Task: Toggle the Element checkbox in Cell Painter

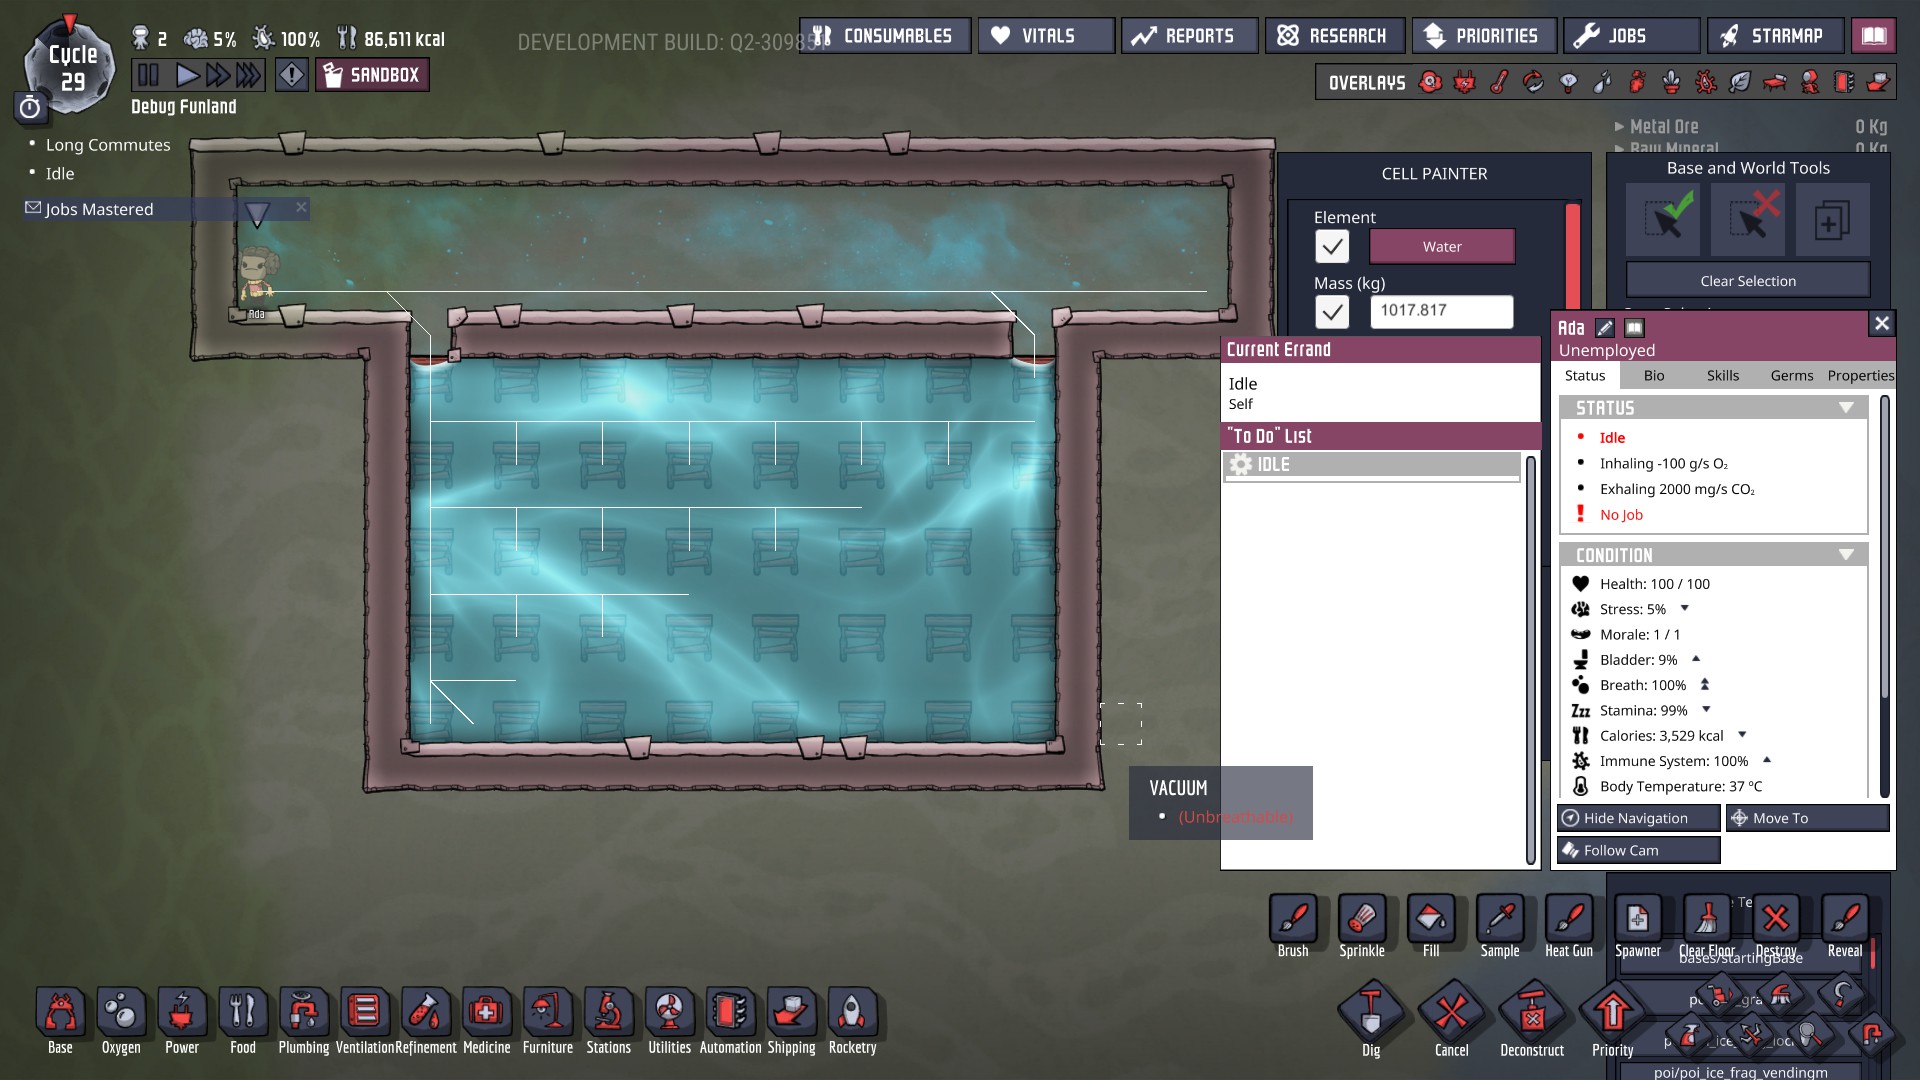Action: 1332,246
